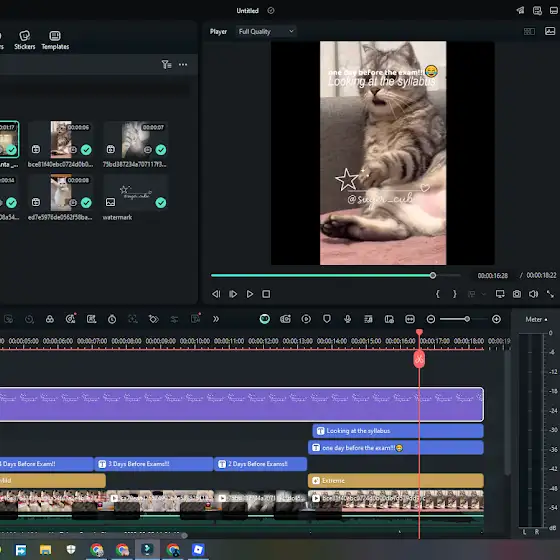
Task: Switch to the Templates tab
Action: [55, 40]
